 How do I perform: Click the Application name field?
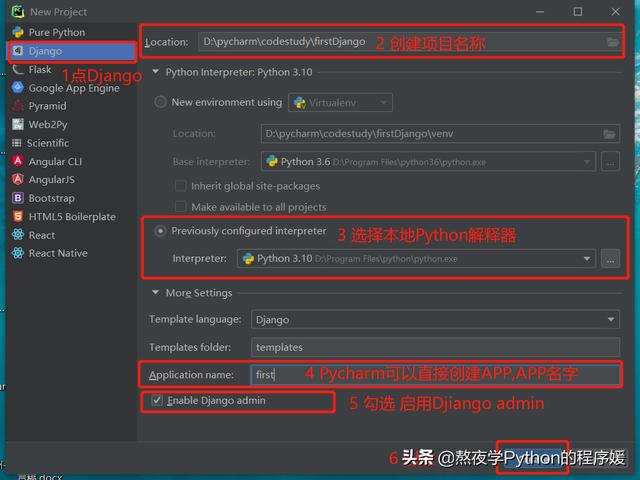point(435,374)
